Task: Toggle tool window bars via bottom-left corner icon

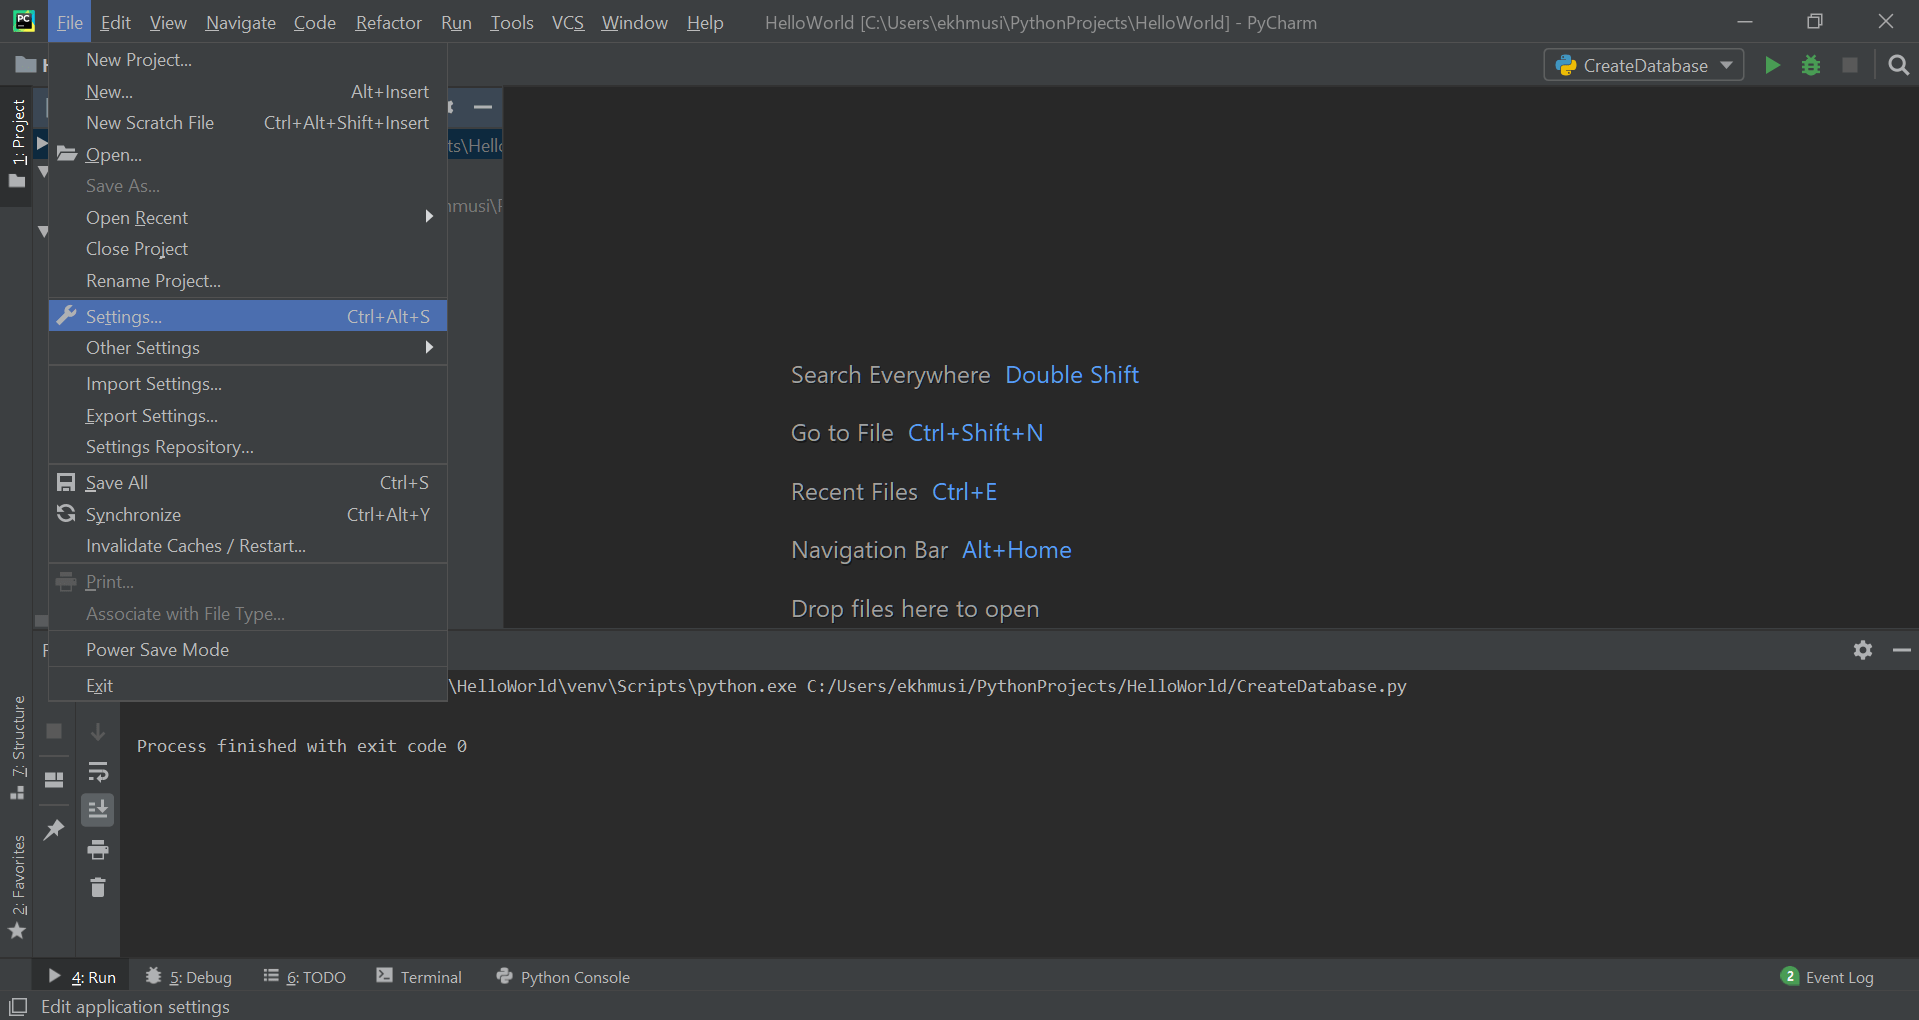Action: 18,1007
